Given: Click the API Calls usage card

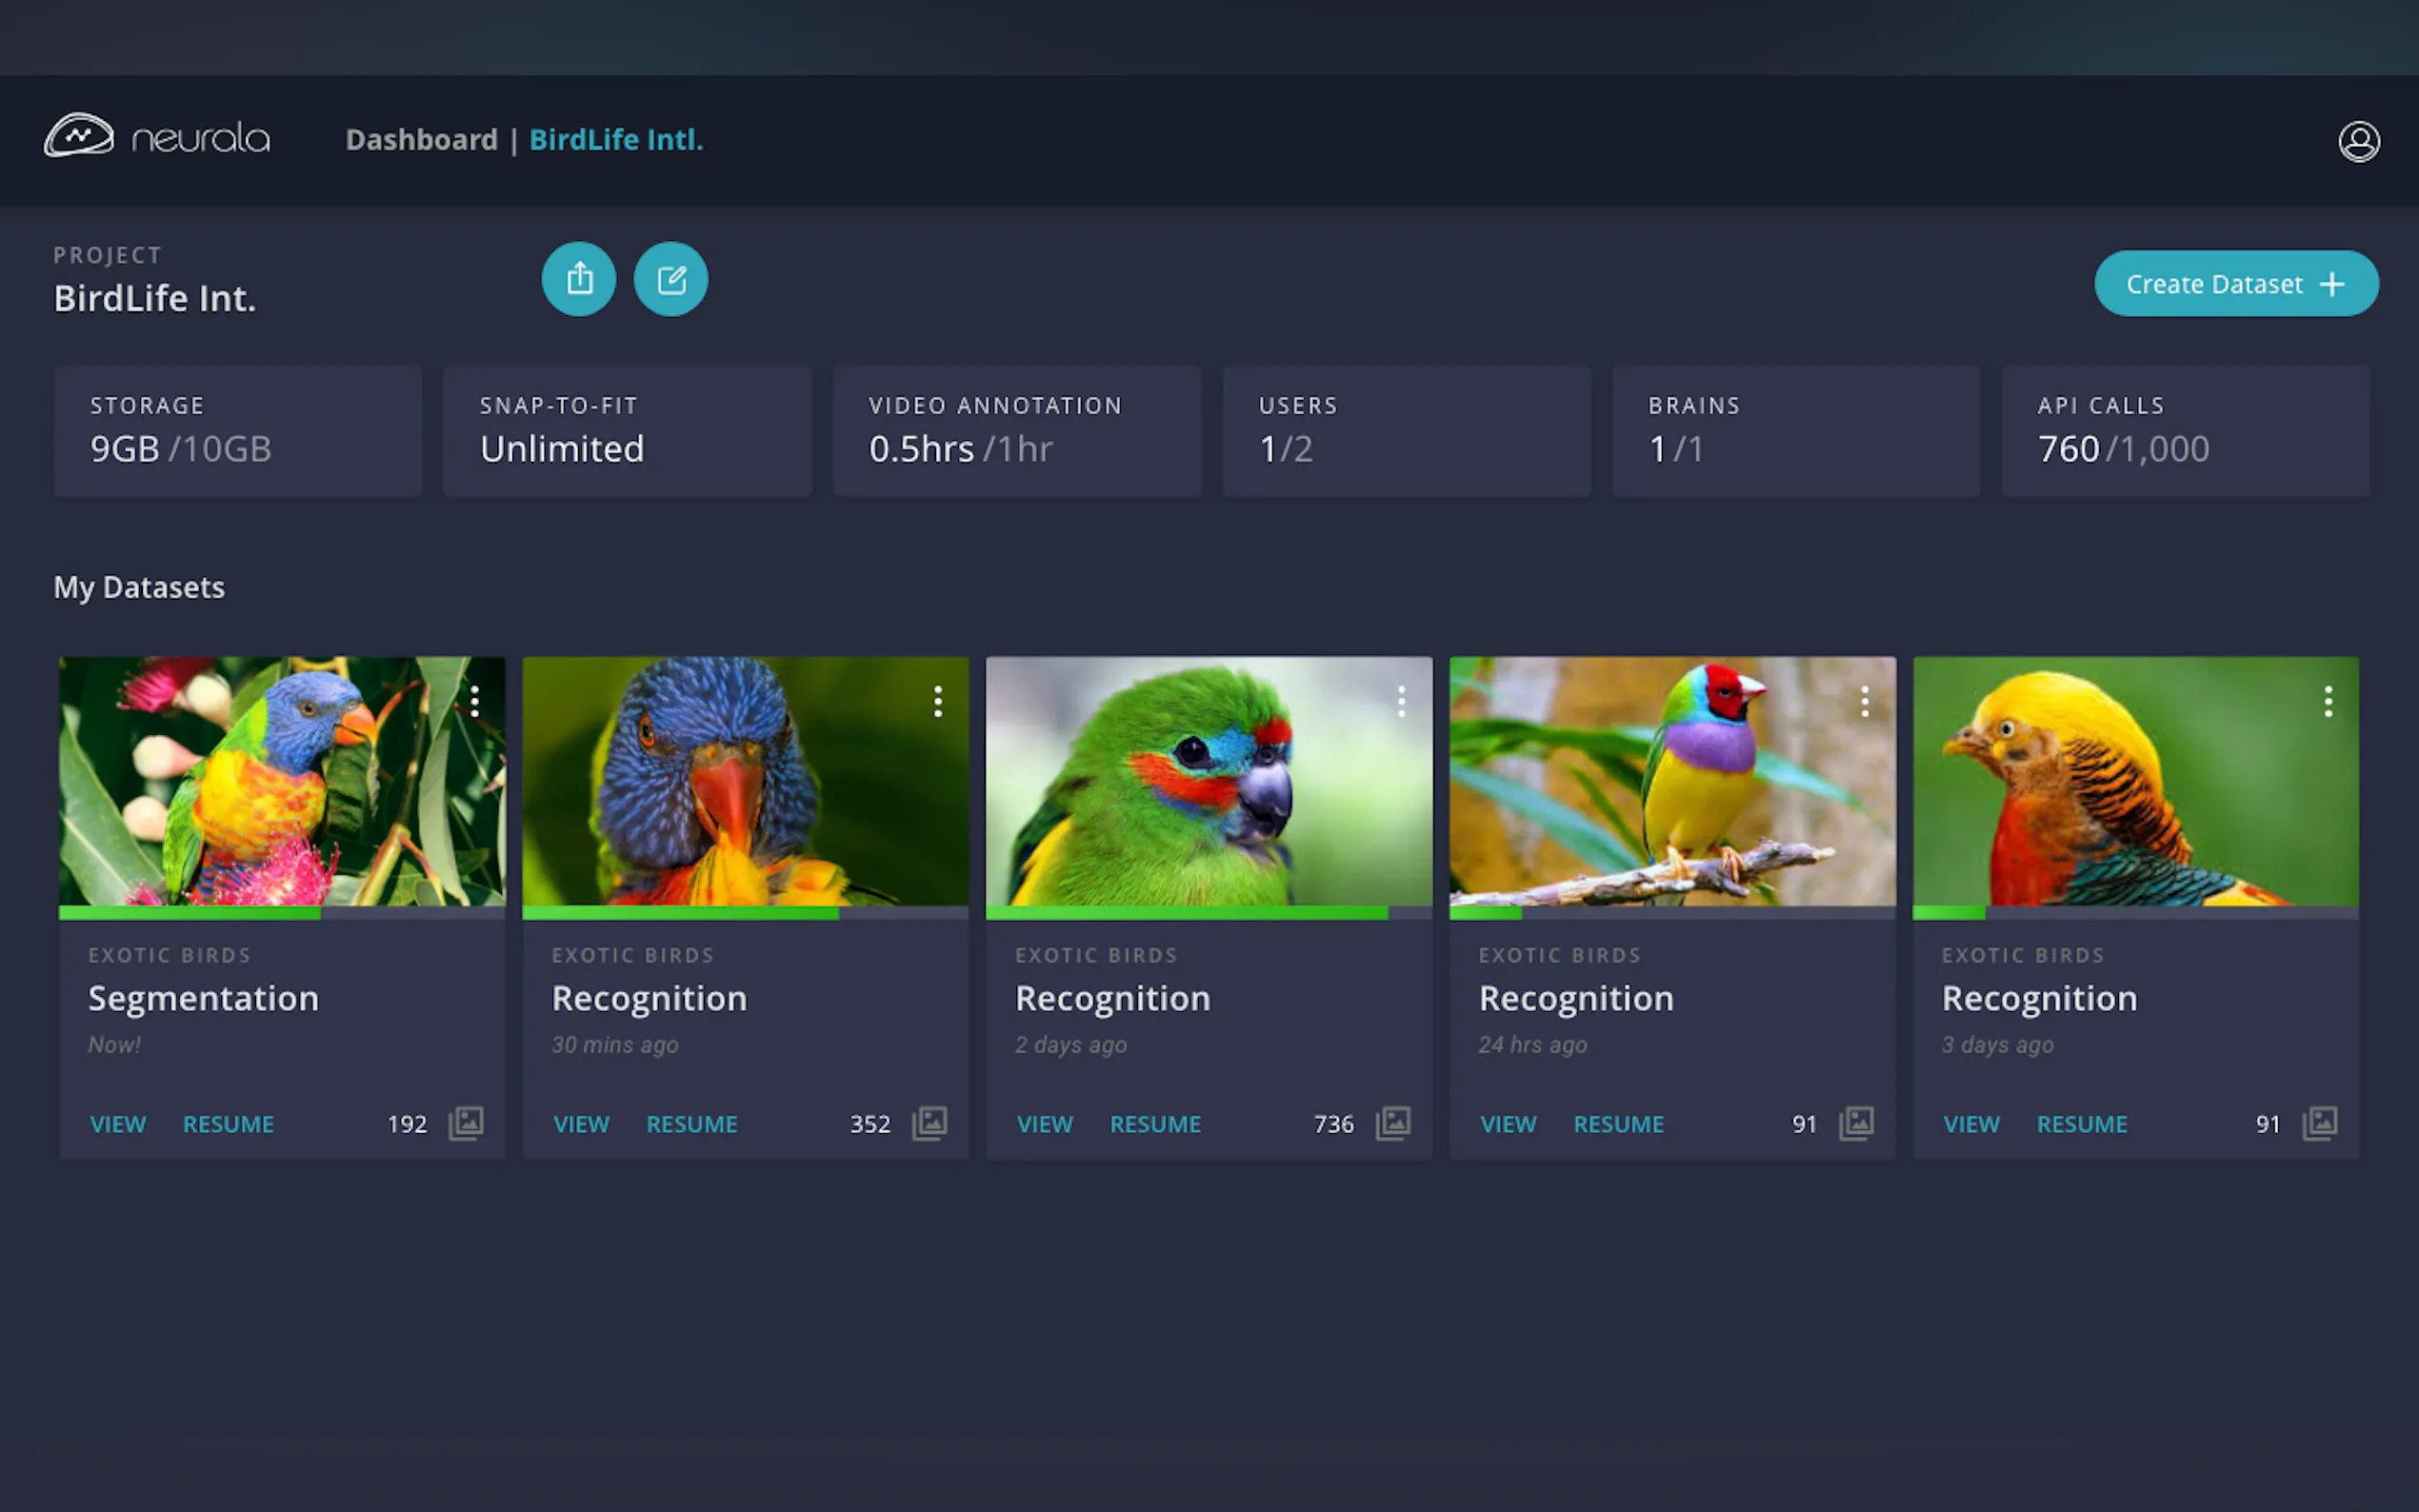Looking at the screenshot, I should pos(2185,431).
